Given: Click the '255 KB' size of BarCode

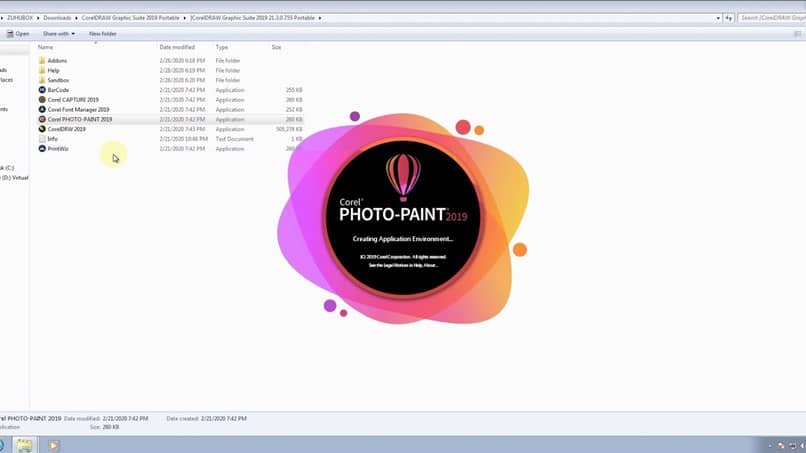Looking at the screenshot, I should 294,90.
